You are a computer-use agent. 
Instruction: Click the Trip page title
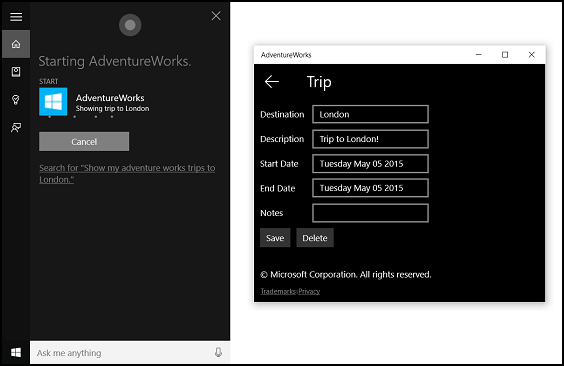pos(319,82)
